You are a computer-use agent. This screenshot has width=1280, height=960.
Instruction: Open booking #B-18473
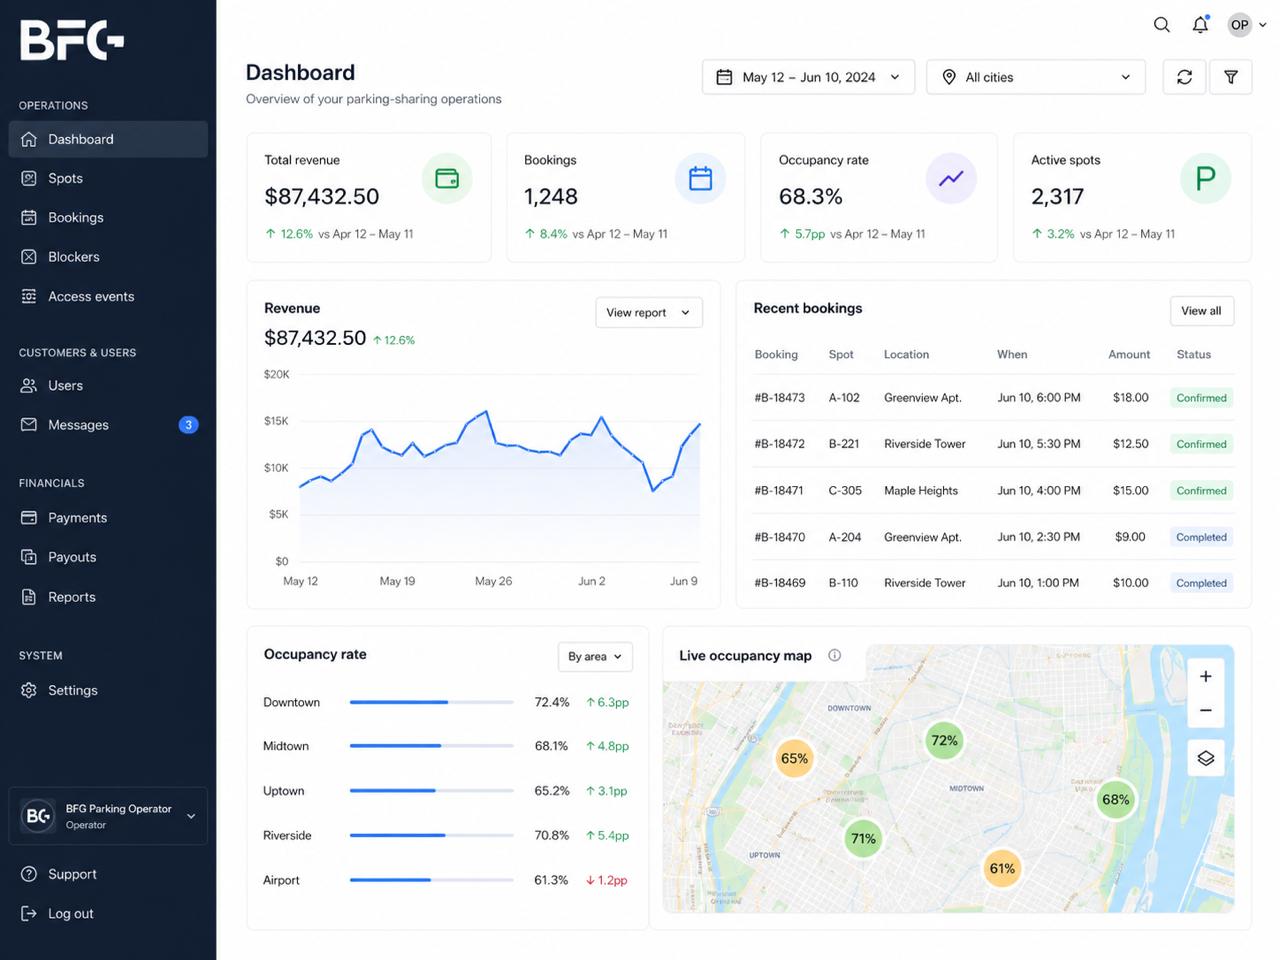point(779,398)
